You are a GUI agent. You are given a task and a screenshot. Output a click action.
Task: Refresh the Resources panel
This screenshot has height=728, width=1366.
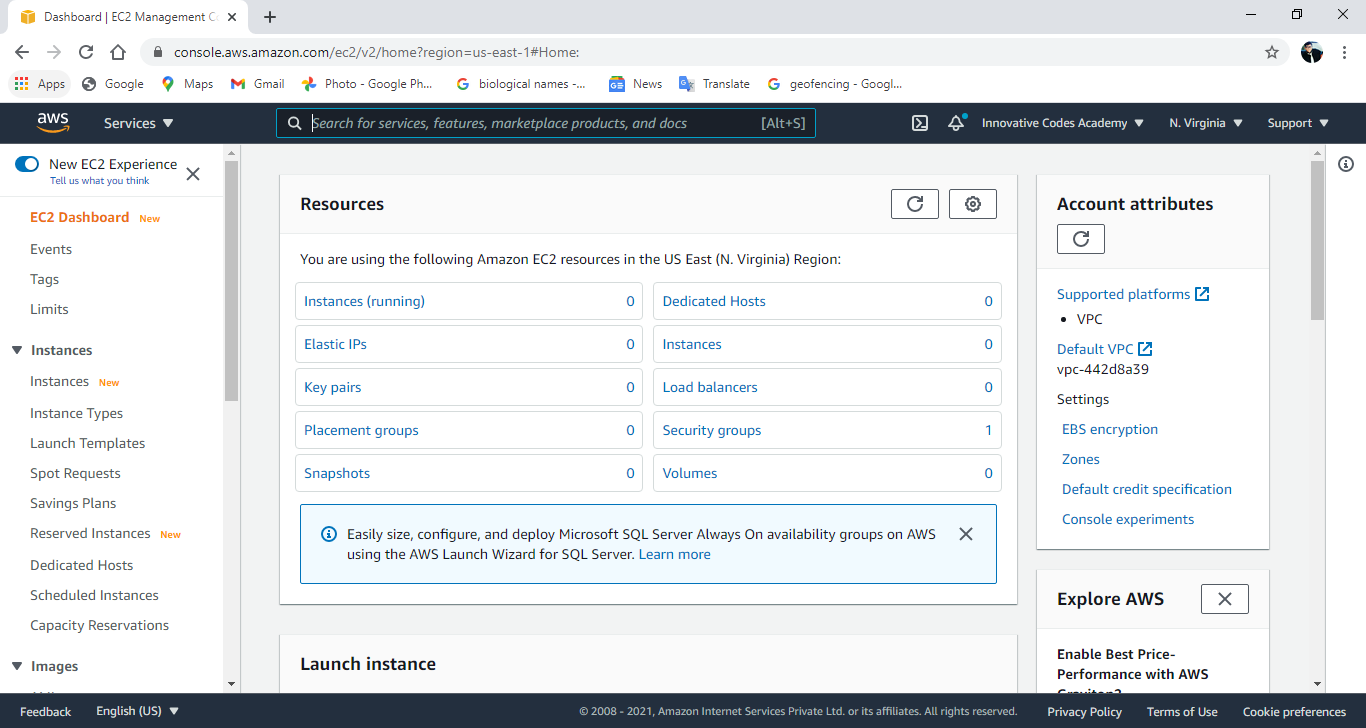point(914,203)
